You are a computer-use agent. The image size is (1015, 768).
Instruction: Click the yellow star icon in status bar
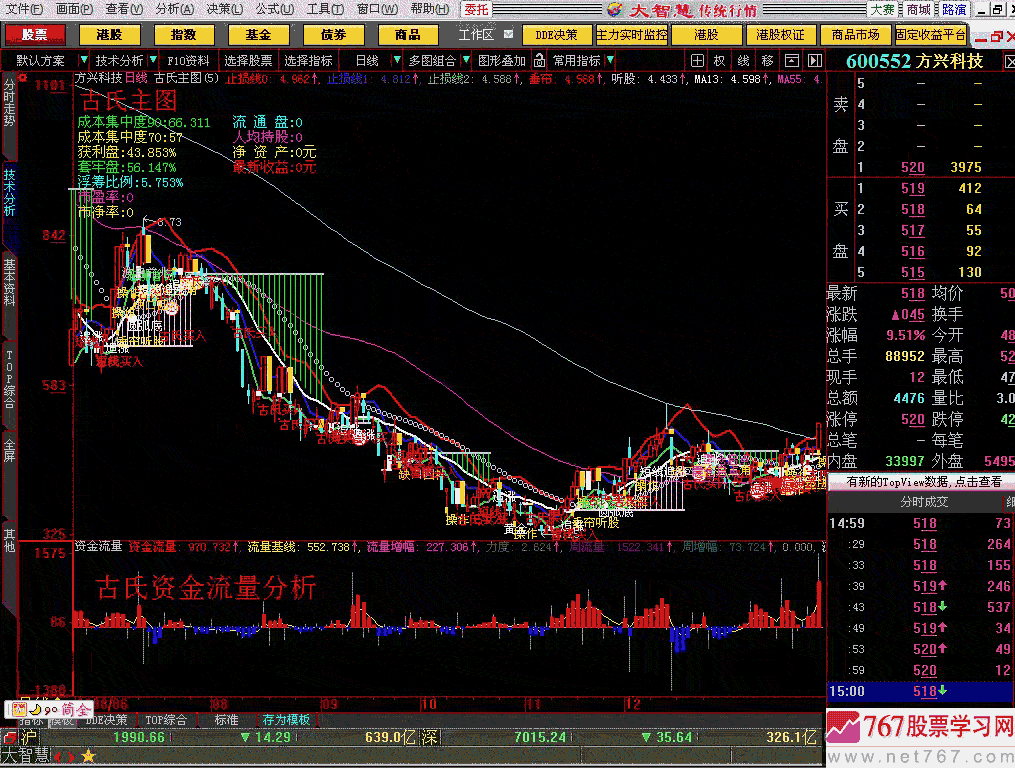coord(89,756)
